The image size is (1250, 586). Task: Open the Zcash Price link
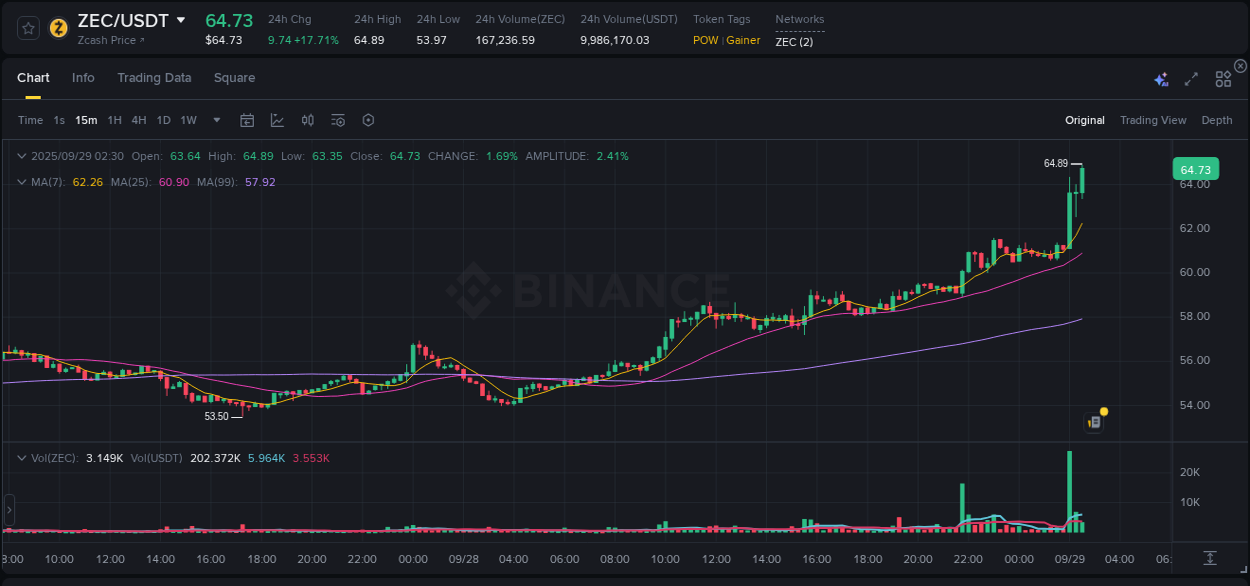(110, 40)
